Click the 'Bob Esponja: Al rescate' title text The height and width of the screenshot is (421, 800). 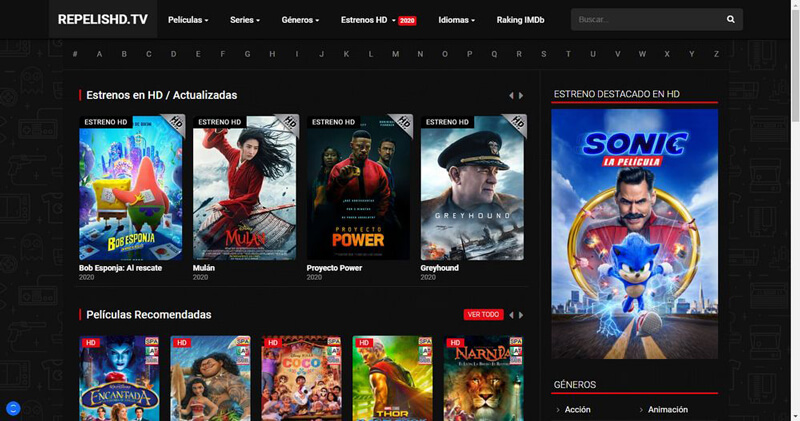pyautogui.click(x=120, y=268)
